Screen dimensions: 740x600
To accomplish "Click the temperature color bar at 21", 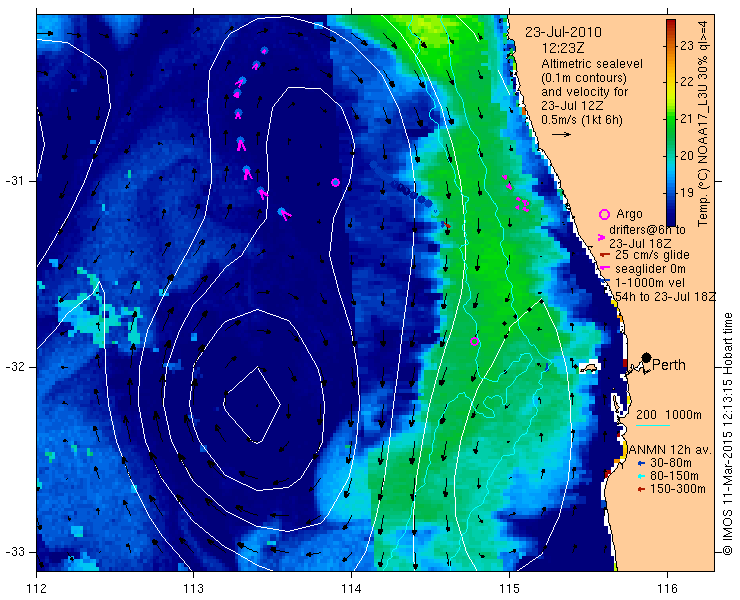I will 671,119.
